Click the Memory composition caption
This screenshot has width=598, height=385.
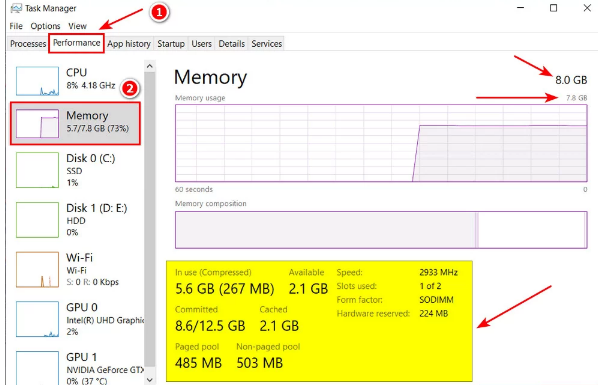[x=211, y=203]
